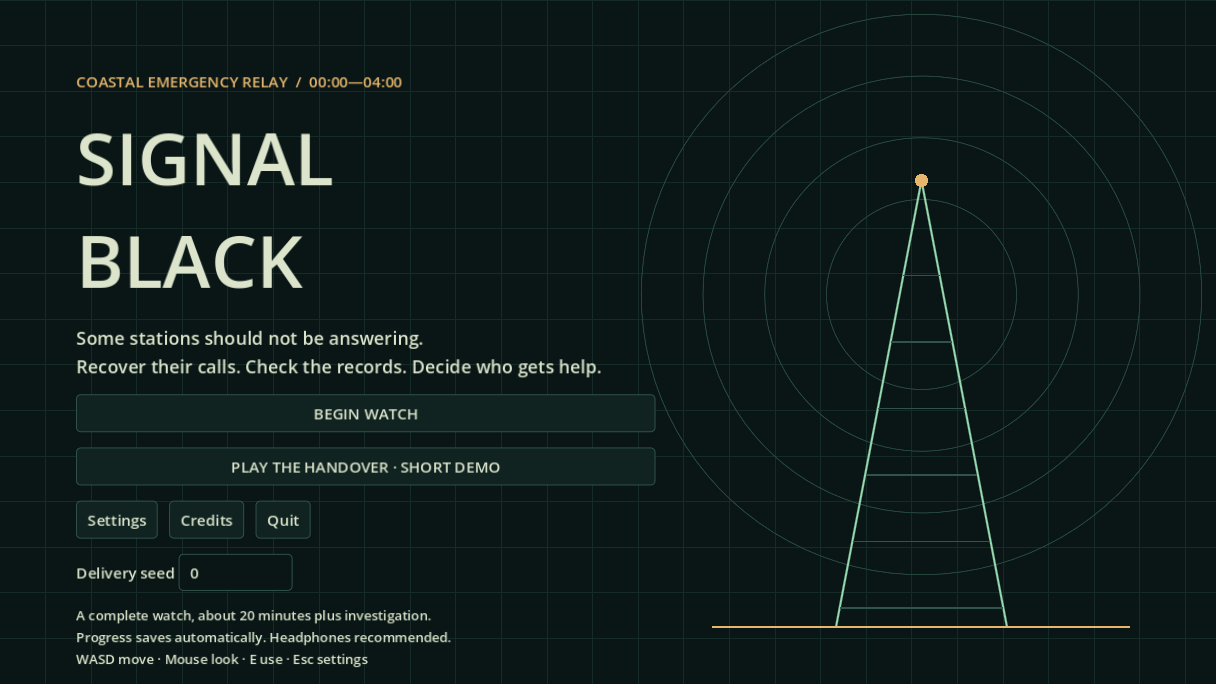Quit the game
1216x684 pixels.
283,520
